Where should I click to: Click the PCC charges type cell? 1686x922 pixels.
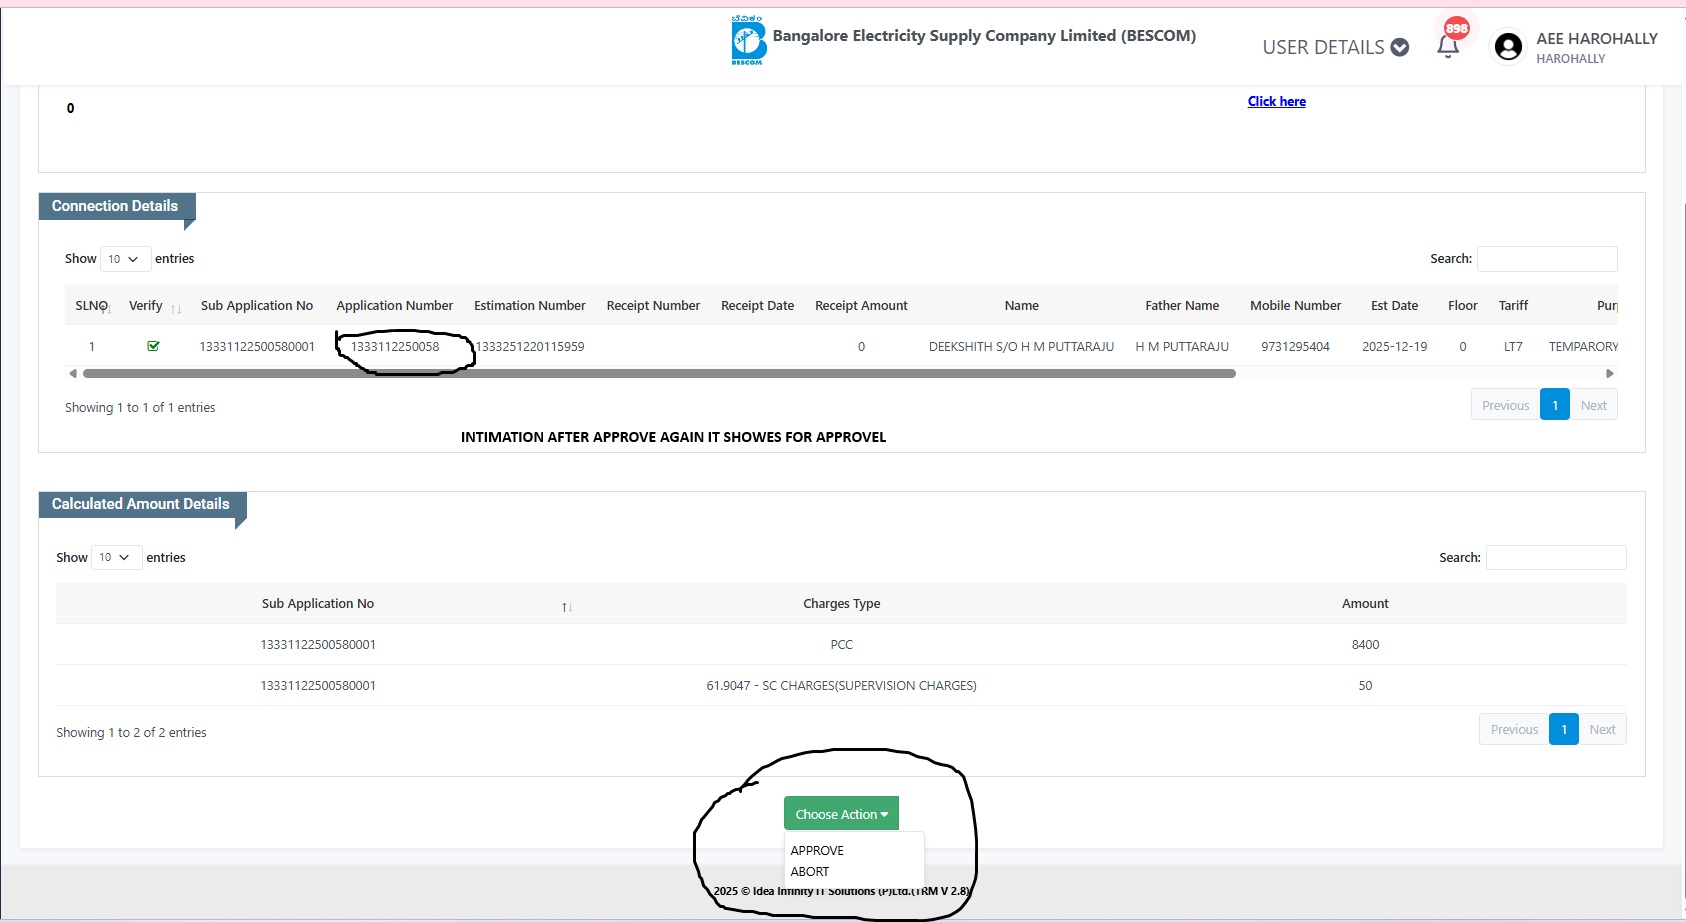click(841, 645)
